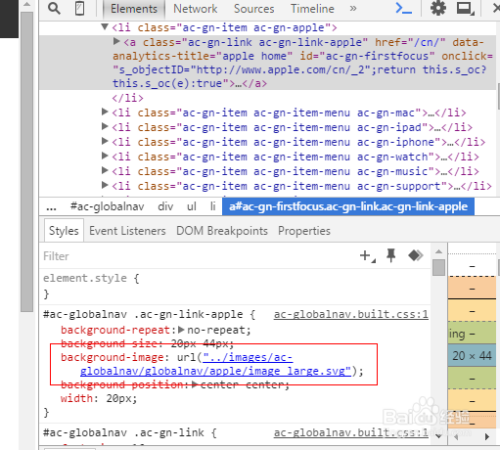Expand the ac-gn-support list item
Screen dimensions: 500x450
click(105, 185)
